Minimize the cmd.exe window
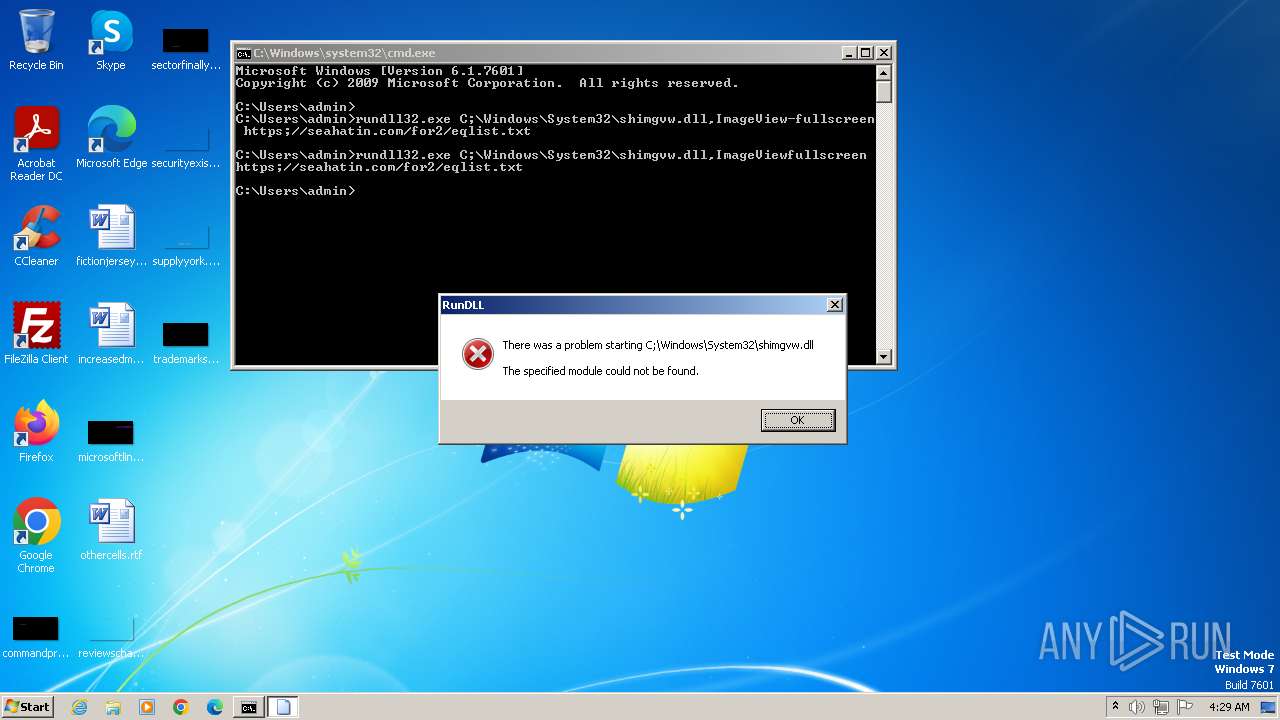Viewport: 1280px width, 720px height. (849, 53)
